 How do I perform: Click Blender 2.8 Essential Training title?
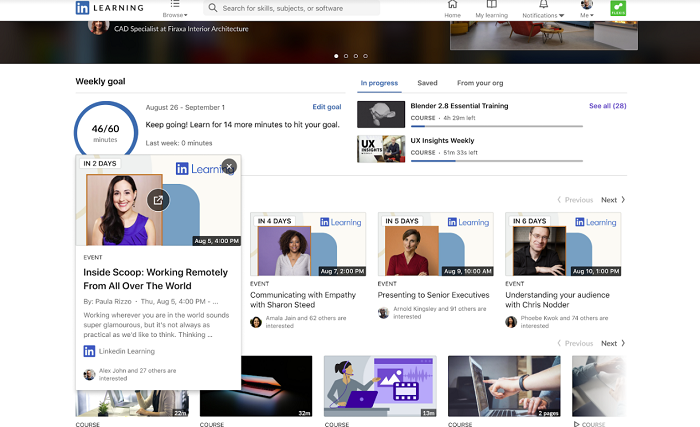[x=459, y=106]
